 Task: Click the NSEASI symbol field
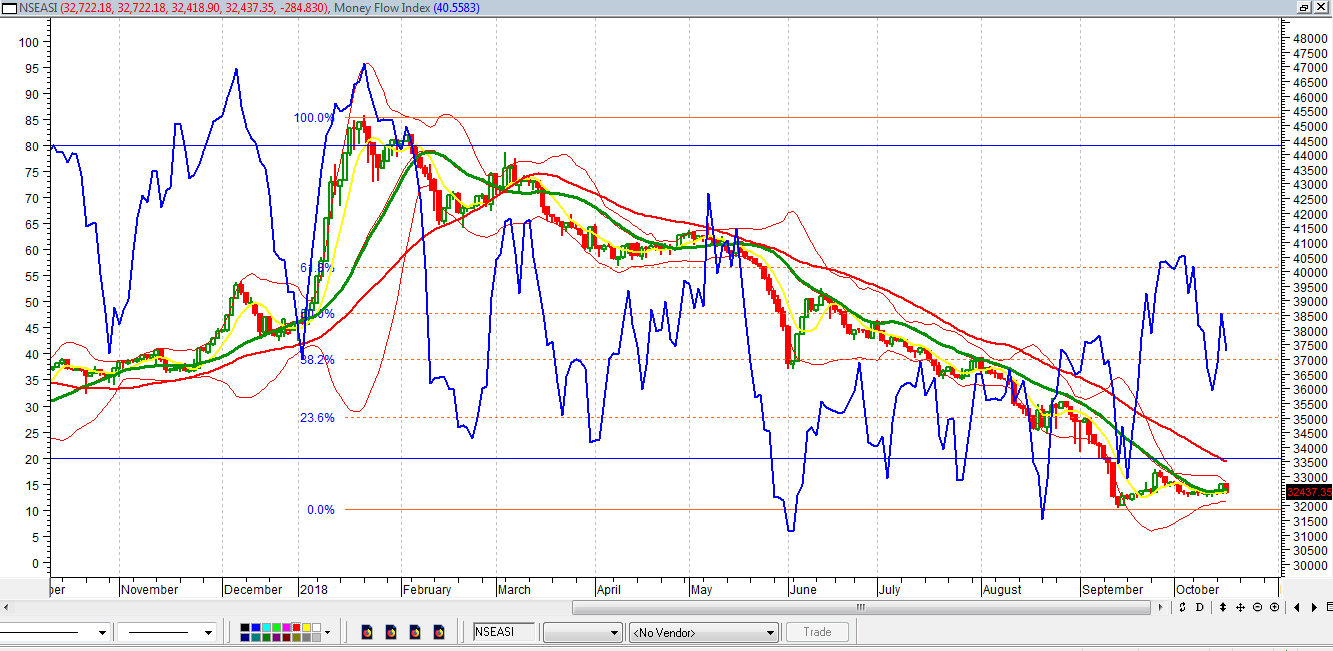click(505, 632)
